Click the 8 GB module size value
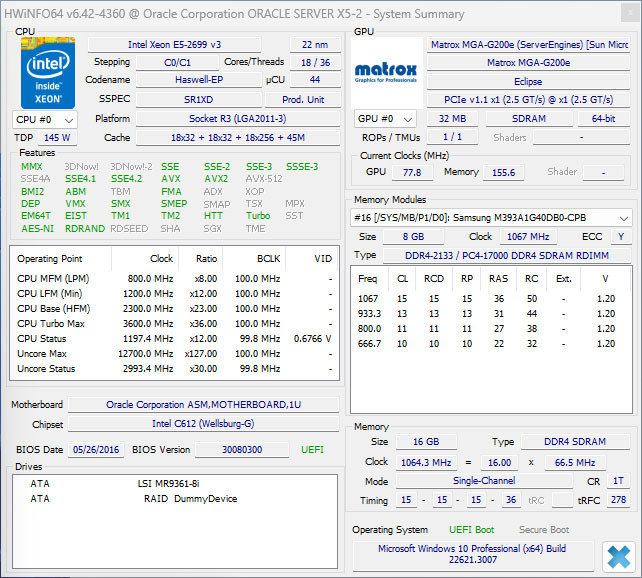The image size is (642, 578). point(413,237)
